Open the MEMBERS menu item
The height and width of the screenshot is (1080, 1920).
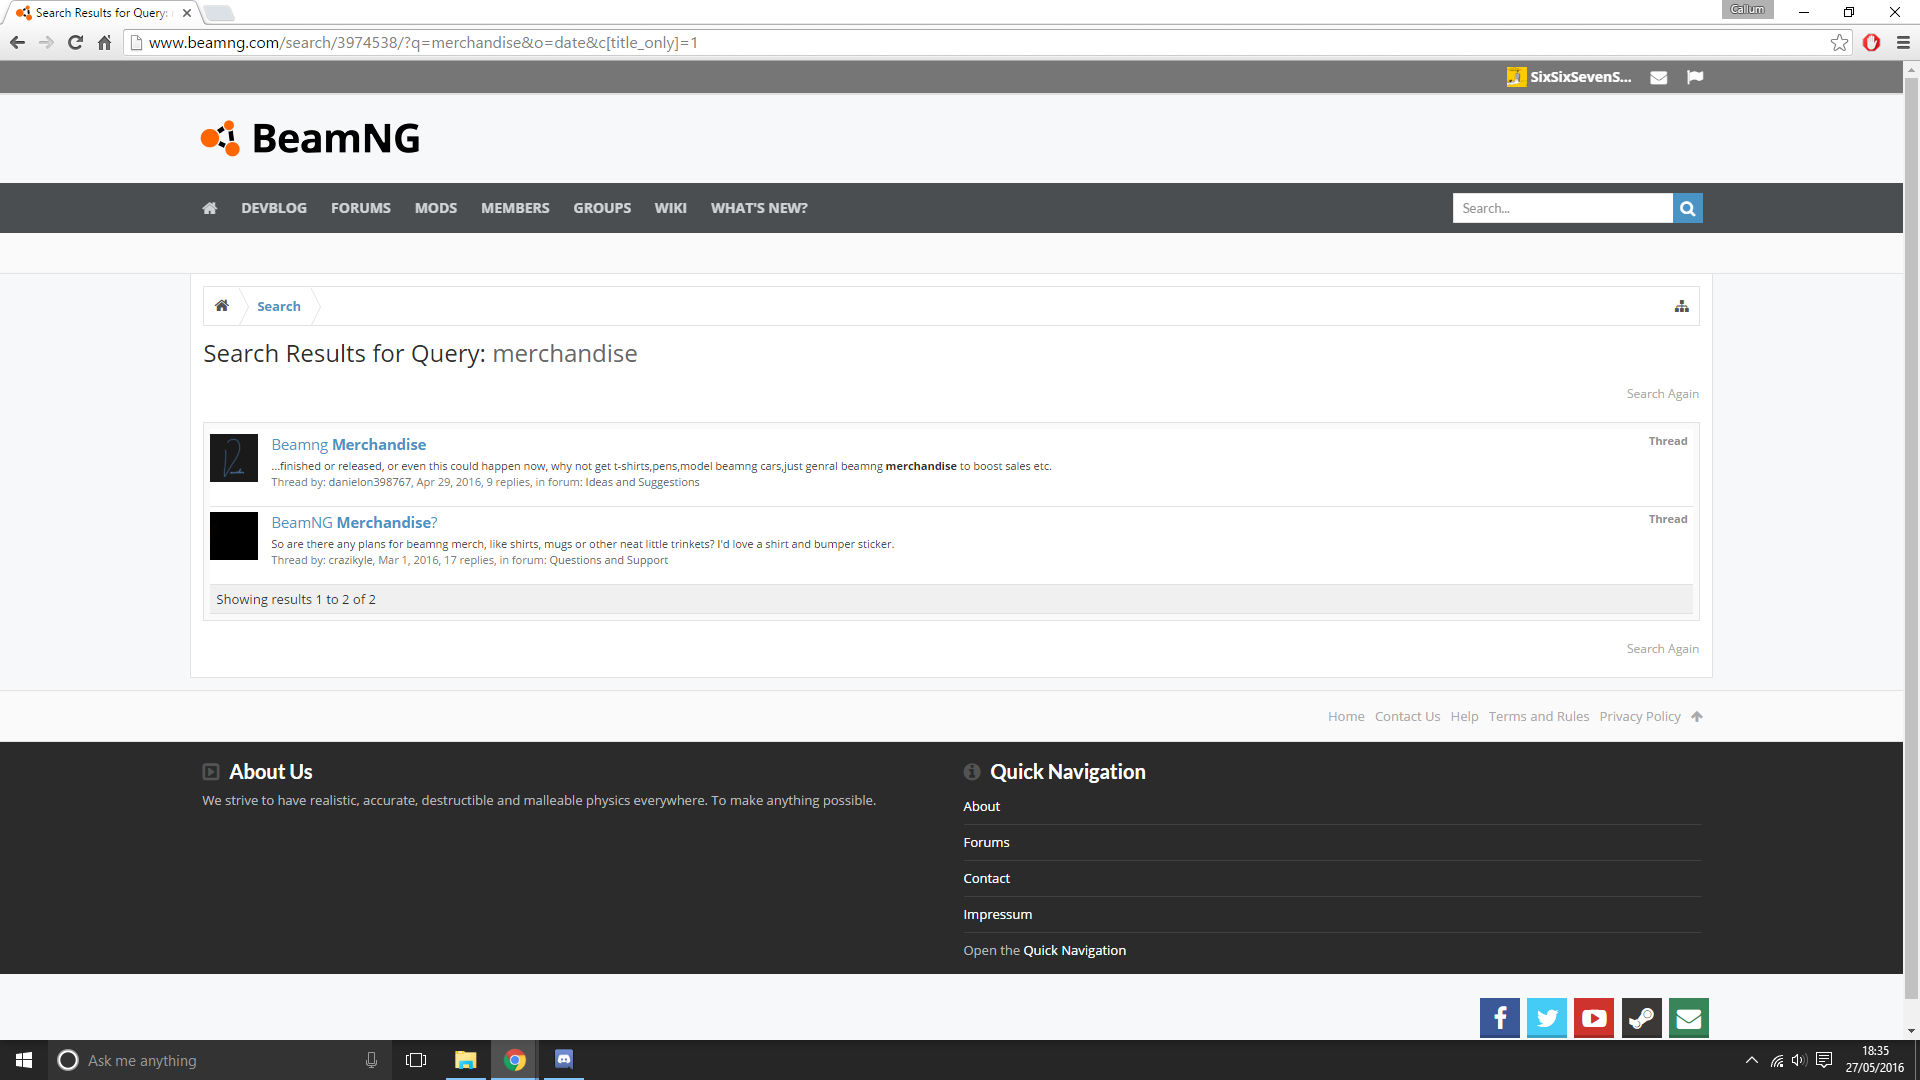(515, 208)
